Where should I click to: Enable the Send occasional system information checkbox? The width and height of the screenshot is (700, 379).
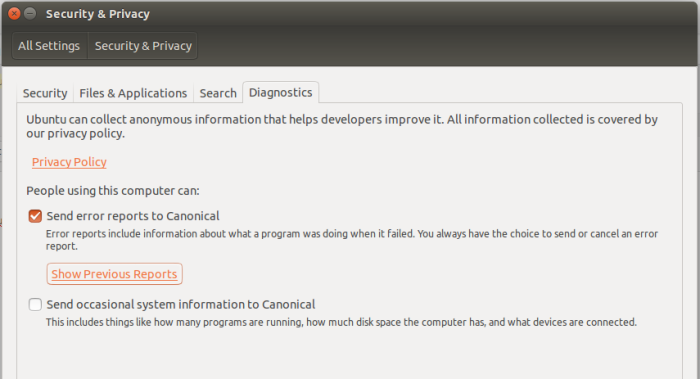[x=35, y=305]
